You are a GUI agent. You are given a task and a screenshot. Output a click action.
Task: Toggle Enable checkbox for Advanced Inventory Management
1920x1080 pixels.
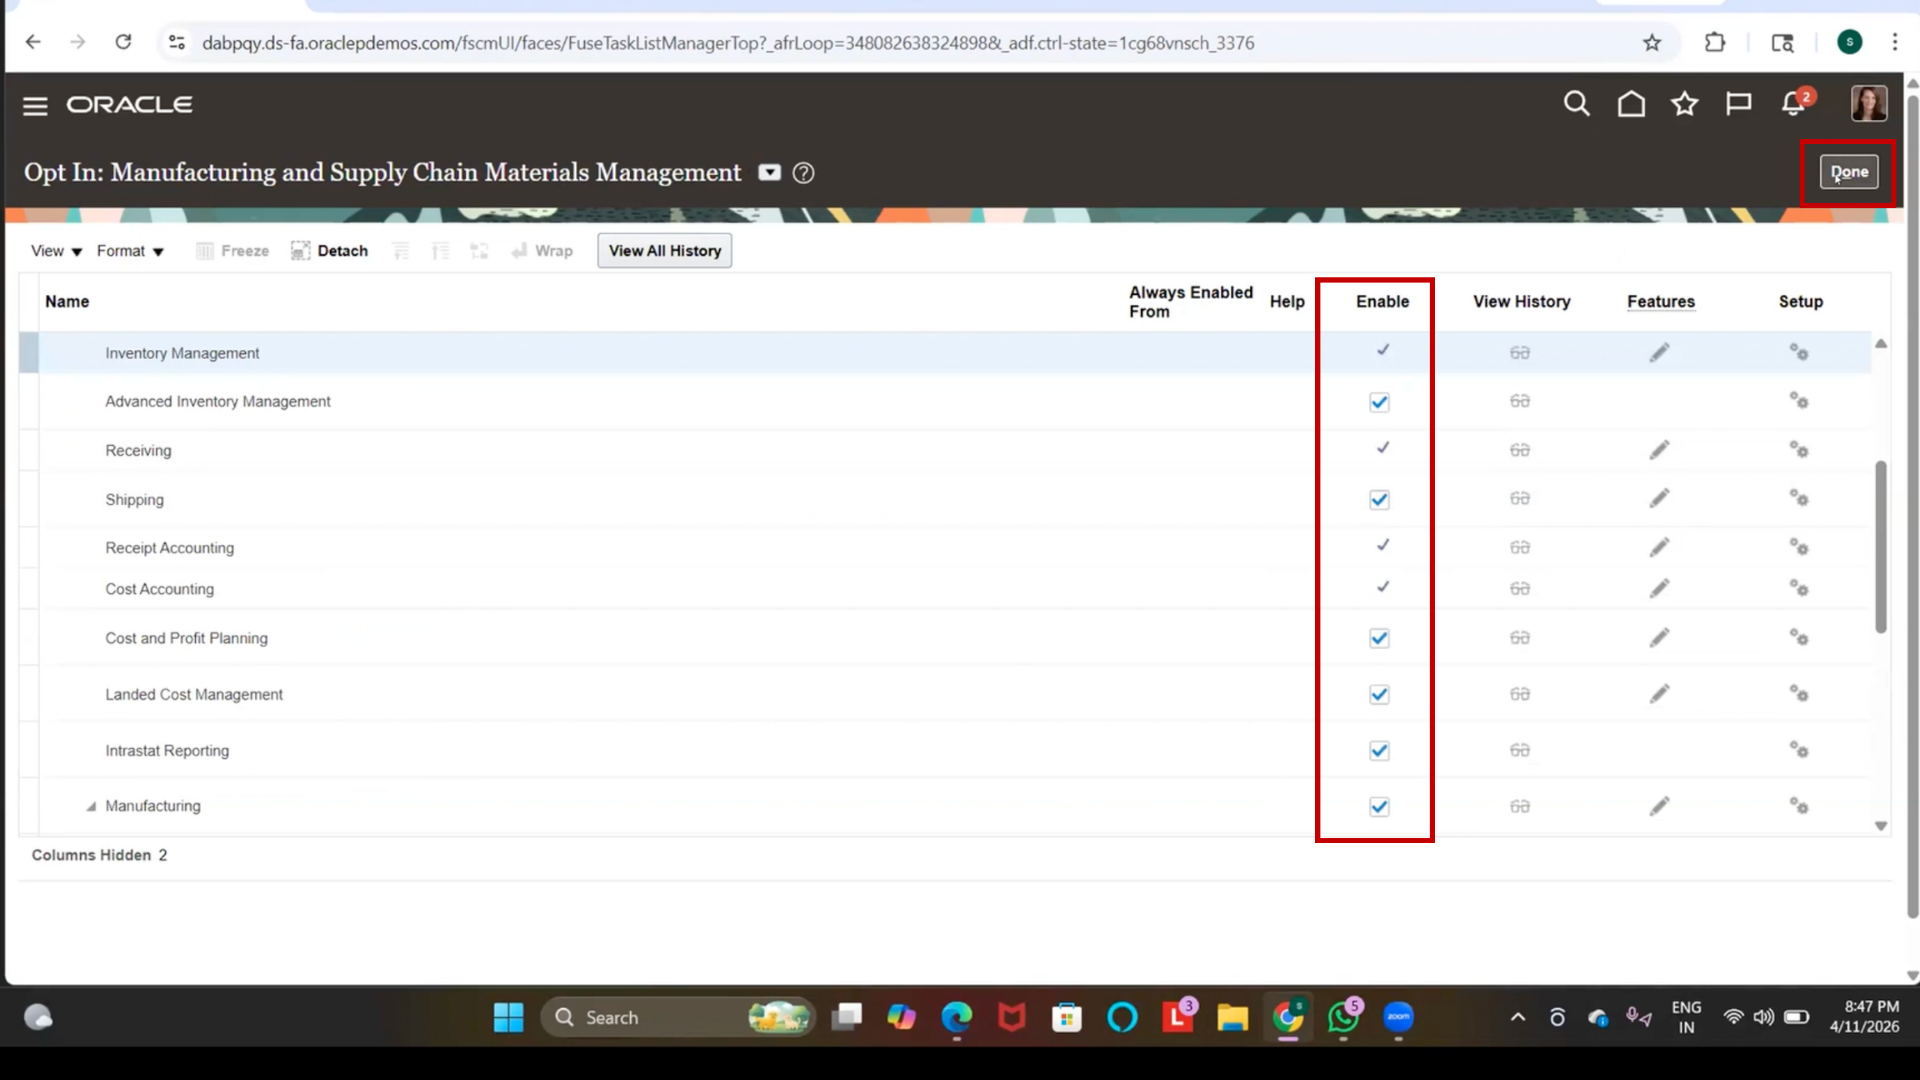point(1379,402)
